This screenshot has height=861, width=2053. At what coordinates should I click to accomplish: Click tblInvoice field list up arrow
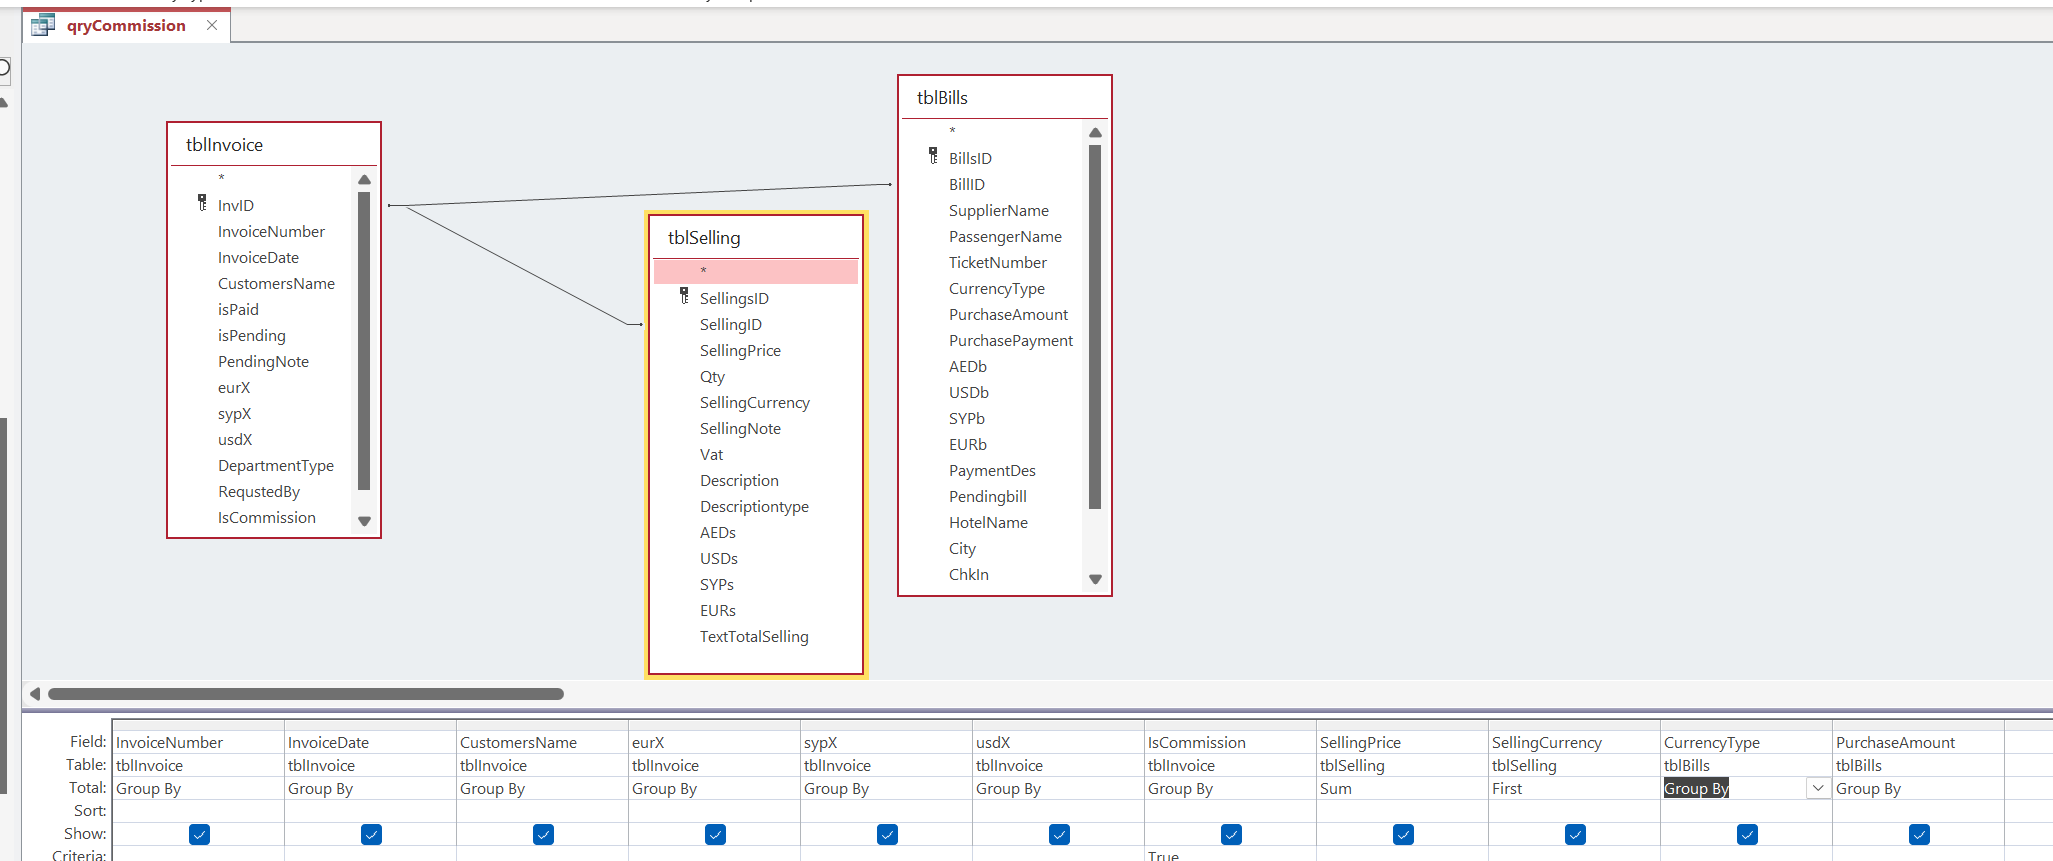[x=364, y=180]
